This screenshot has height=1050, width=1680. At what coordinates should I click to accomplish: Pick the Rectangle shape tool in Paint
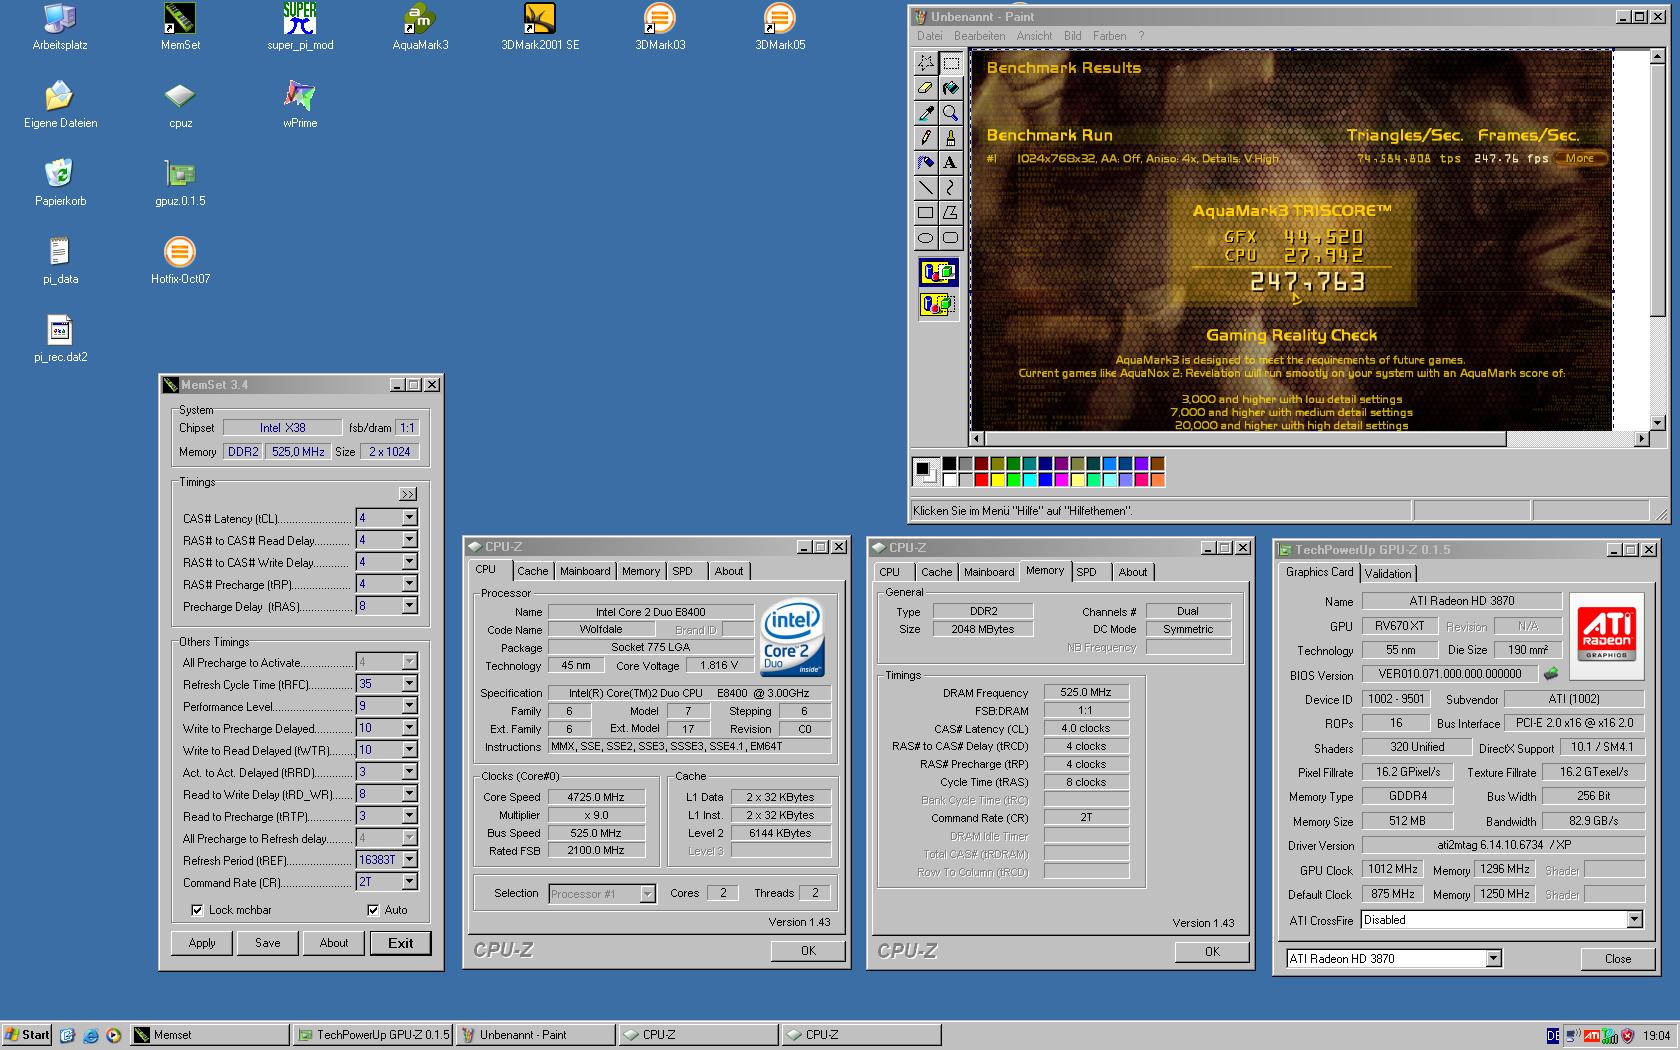pos(926,213)
